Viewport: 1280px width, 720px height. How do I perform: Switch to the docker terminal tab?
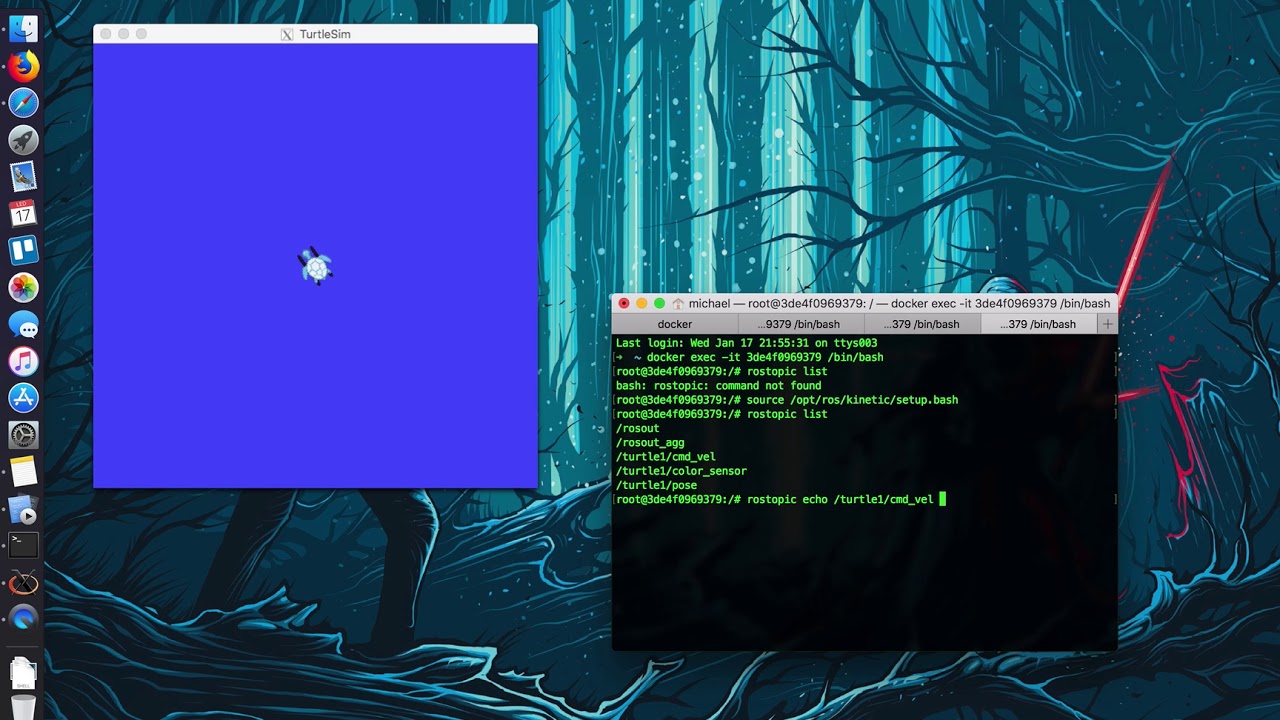point(675,324)
